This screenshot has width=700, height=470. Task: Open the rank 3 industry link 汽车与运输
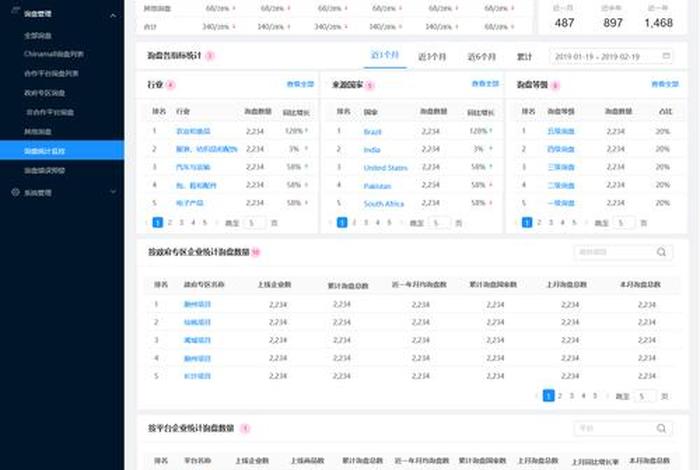(193, 167)
